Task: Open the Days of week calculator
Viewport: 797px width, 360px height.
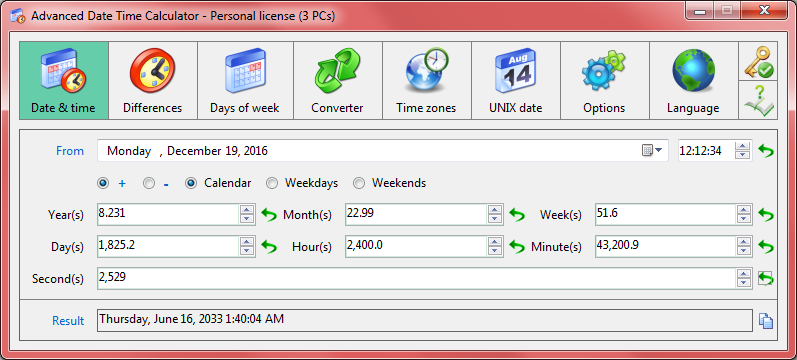Action: [245, 80]
